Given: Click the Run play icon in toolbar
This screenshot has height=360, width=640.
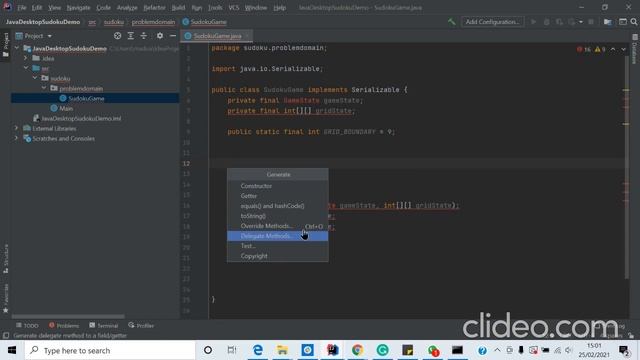Looking at the screenshot, I should pyautogui.click(x=533, y=22).
